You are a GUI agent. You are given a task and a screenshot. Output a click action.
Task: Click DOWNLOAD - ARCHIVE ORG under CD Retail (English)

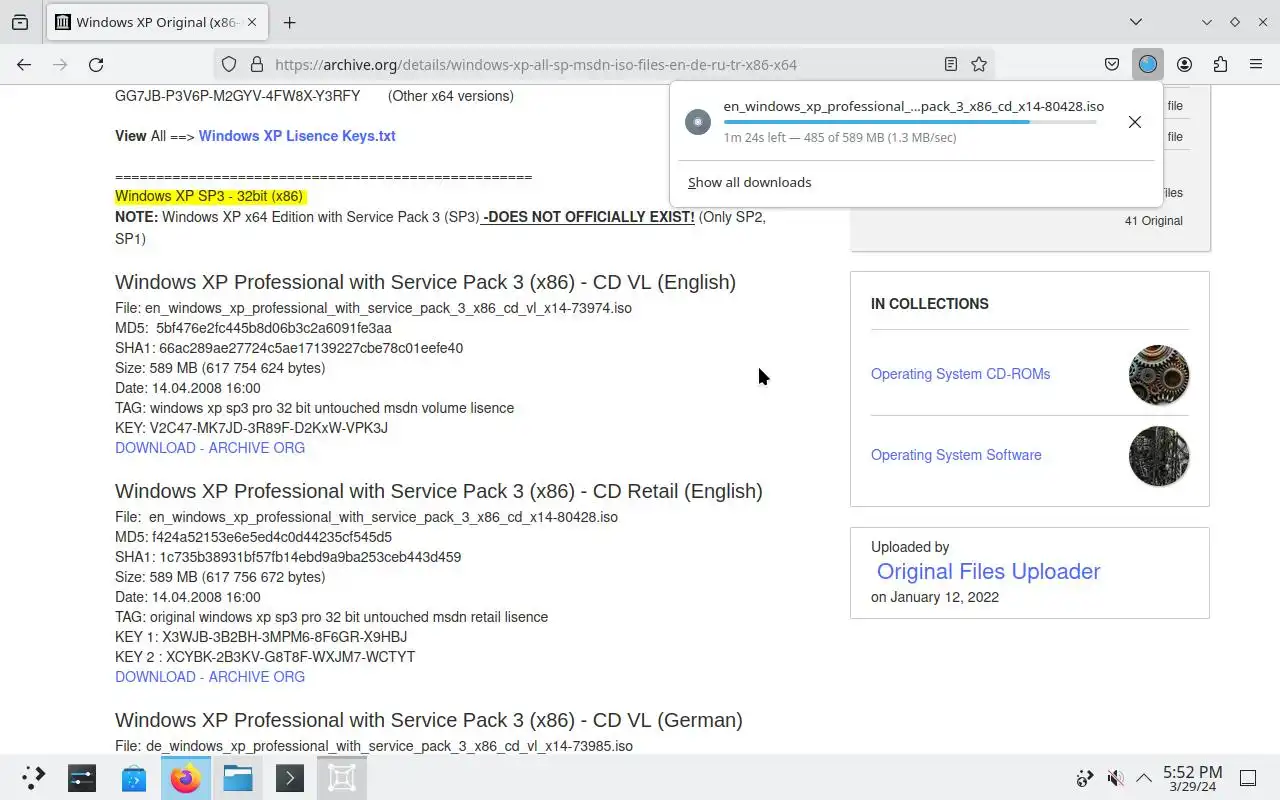(210, 677)
